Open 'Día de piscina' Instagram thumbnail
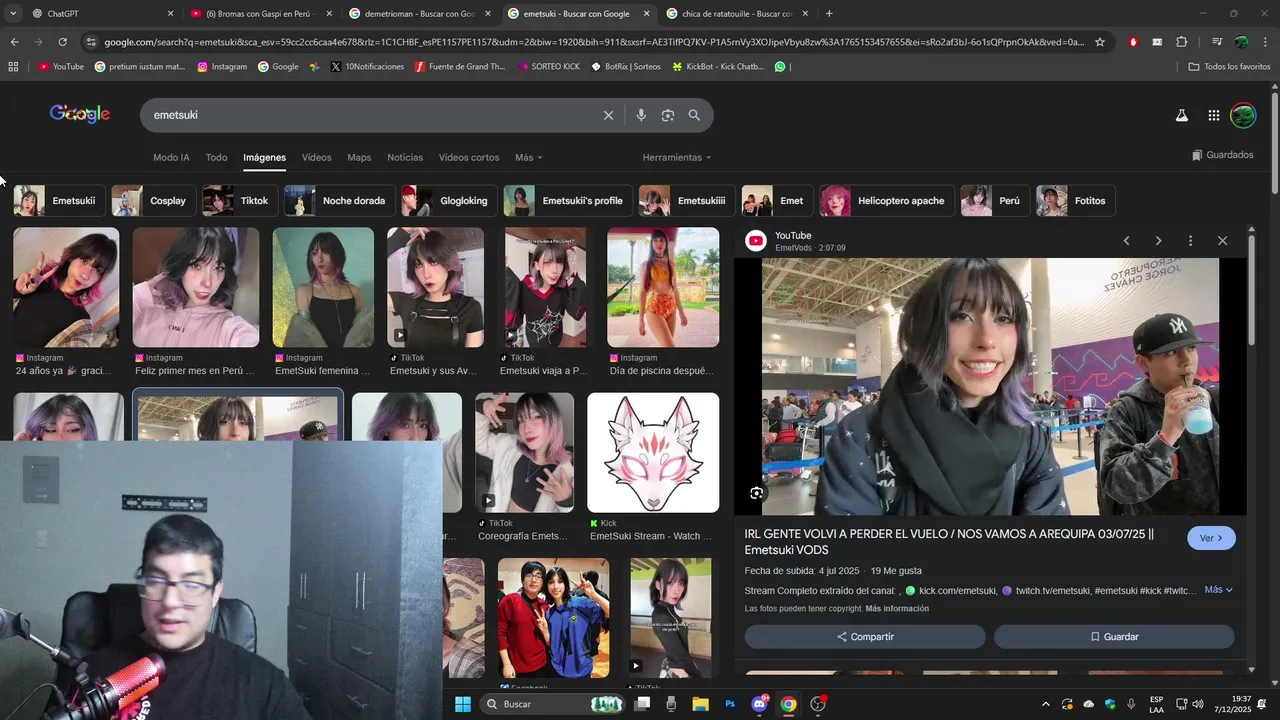This screenshot has width=1280, height=720. [x=663, y=288]
